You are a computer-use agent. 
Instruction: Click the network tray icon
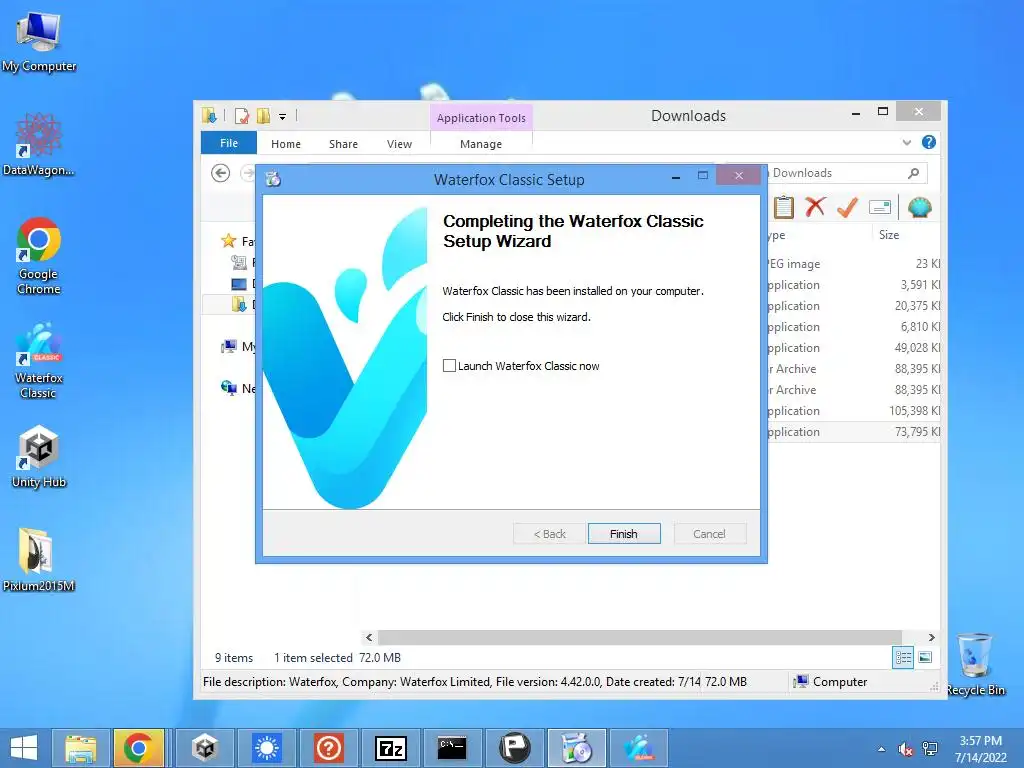[x=929, y=749]
